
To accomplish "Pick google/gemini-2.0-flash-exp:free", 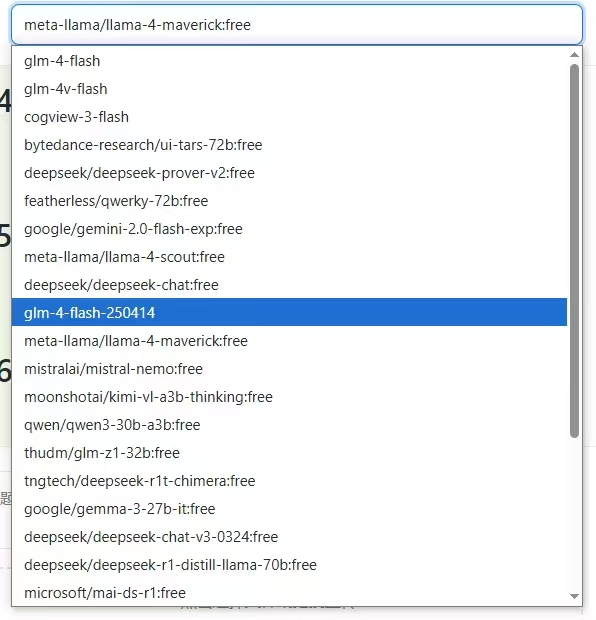I will tap(289, 229).
